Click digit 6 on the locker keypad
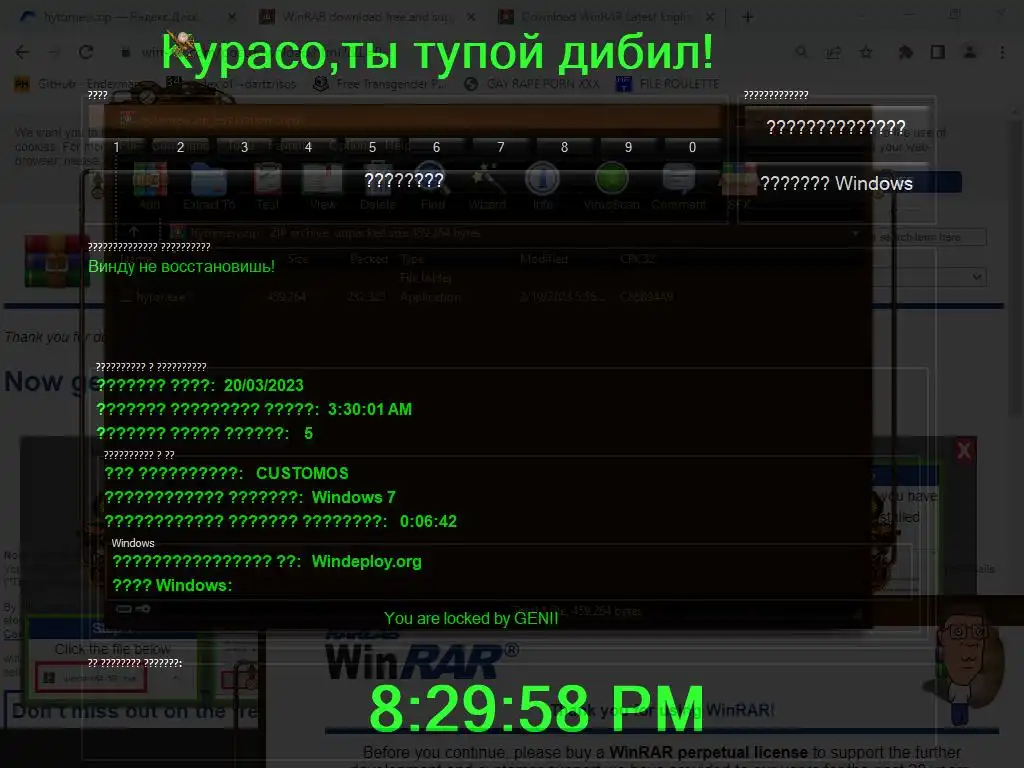The width and height of the screenshot is (1024, 768). (x=436, y=147)
